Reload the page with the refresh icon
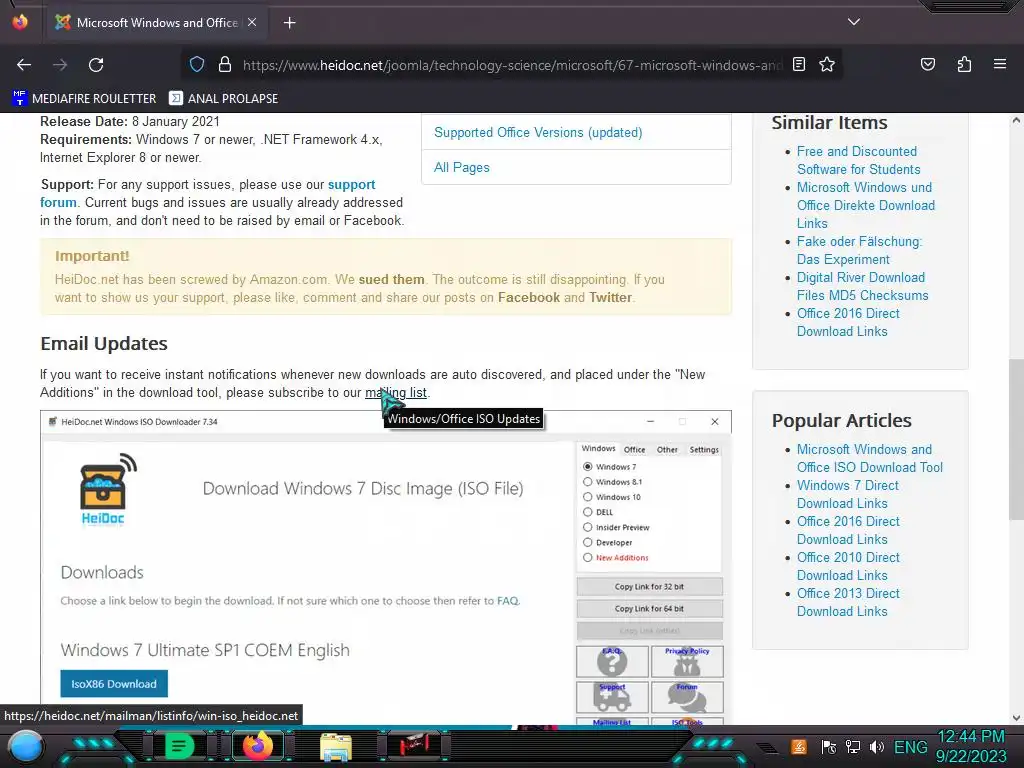The image size is (1024, 768). coord(96,65)
